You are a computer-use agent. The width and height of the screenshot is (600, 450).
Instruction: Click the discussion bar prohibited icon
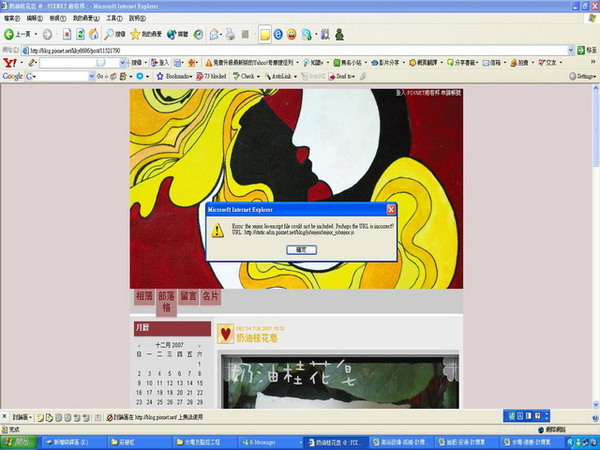click(x=109, y=417)
